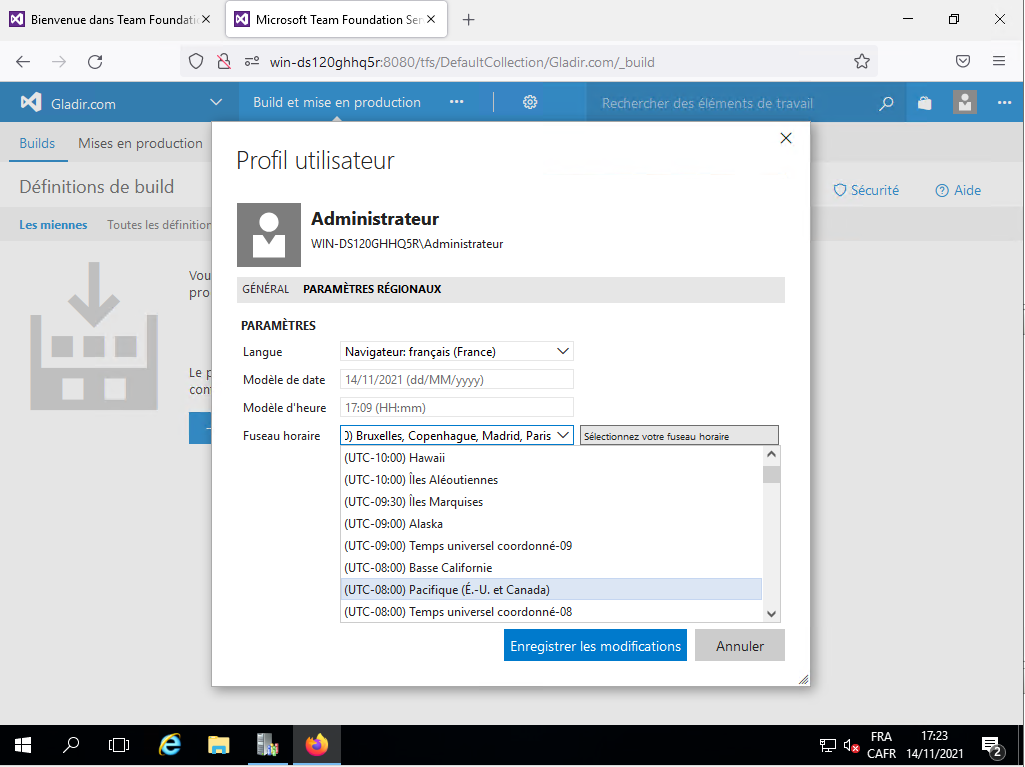Click the Rechercher des éléments de travail field
1025x767 pixels.
click(735, 103)
